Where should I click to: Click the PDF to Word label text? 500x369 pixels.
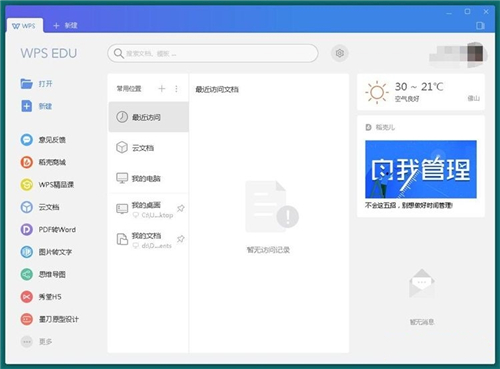click(57, 229)
